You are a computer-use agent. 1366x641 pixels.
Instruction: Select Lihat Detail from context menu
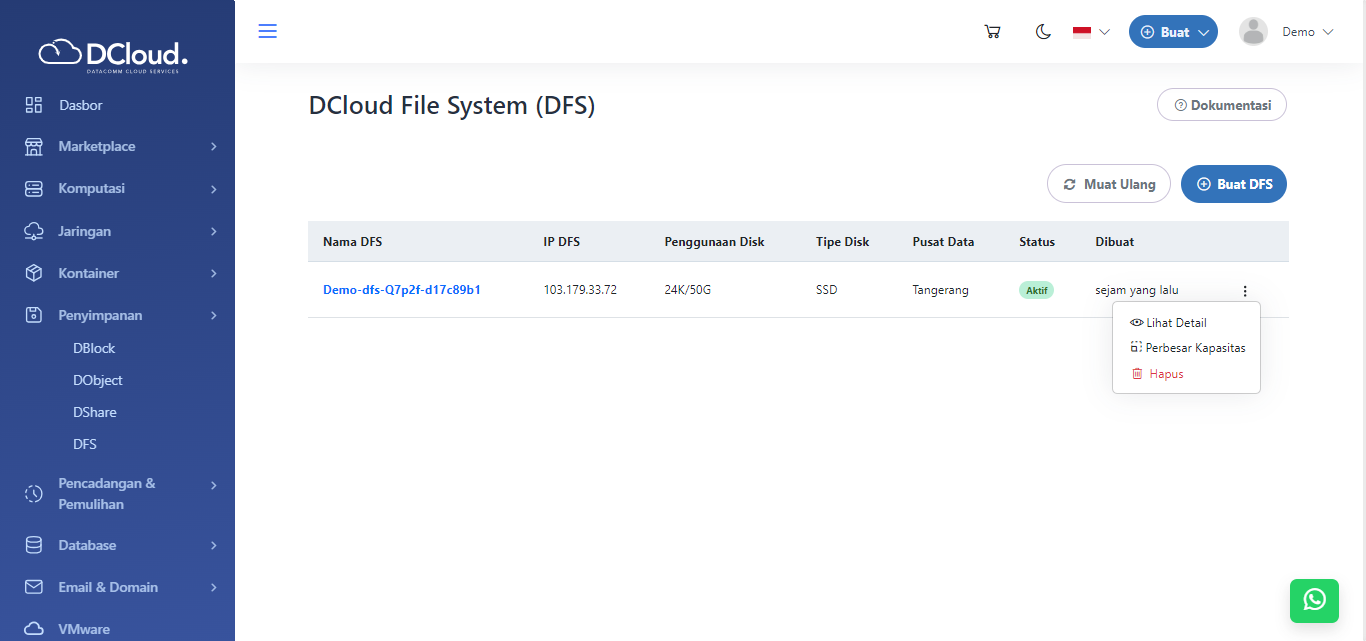point(1175,323)
